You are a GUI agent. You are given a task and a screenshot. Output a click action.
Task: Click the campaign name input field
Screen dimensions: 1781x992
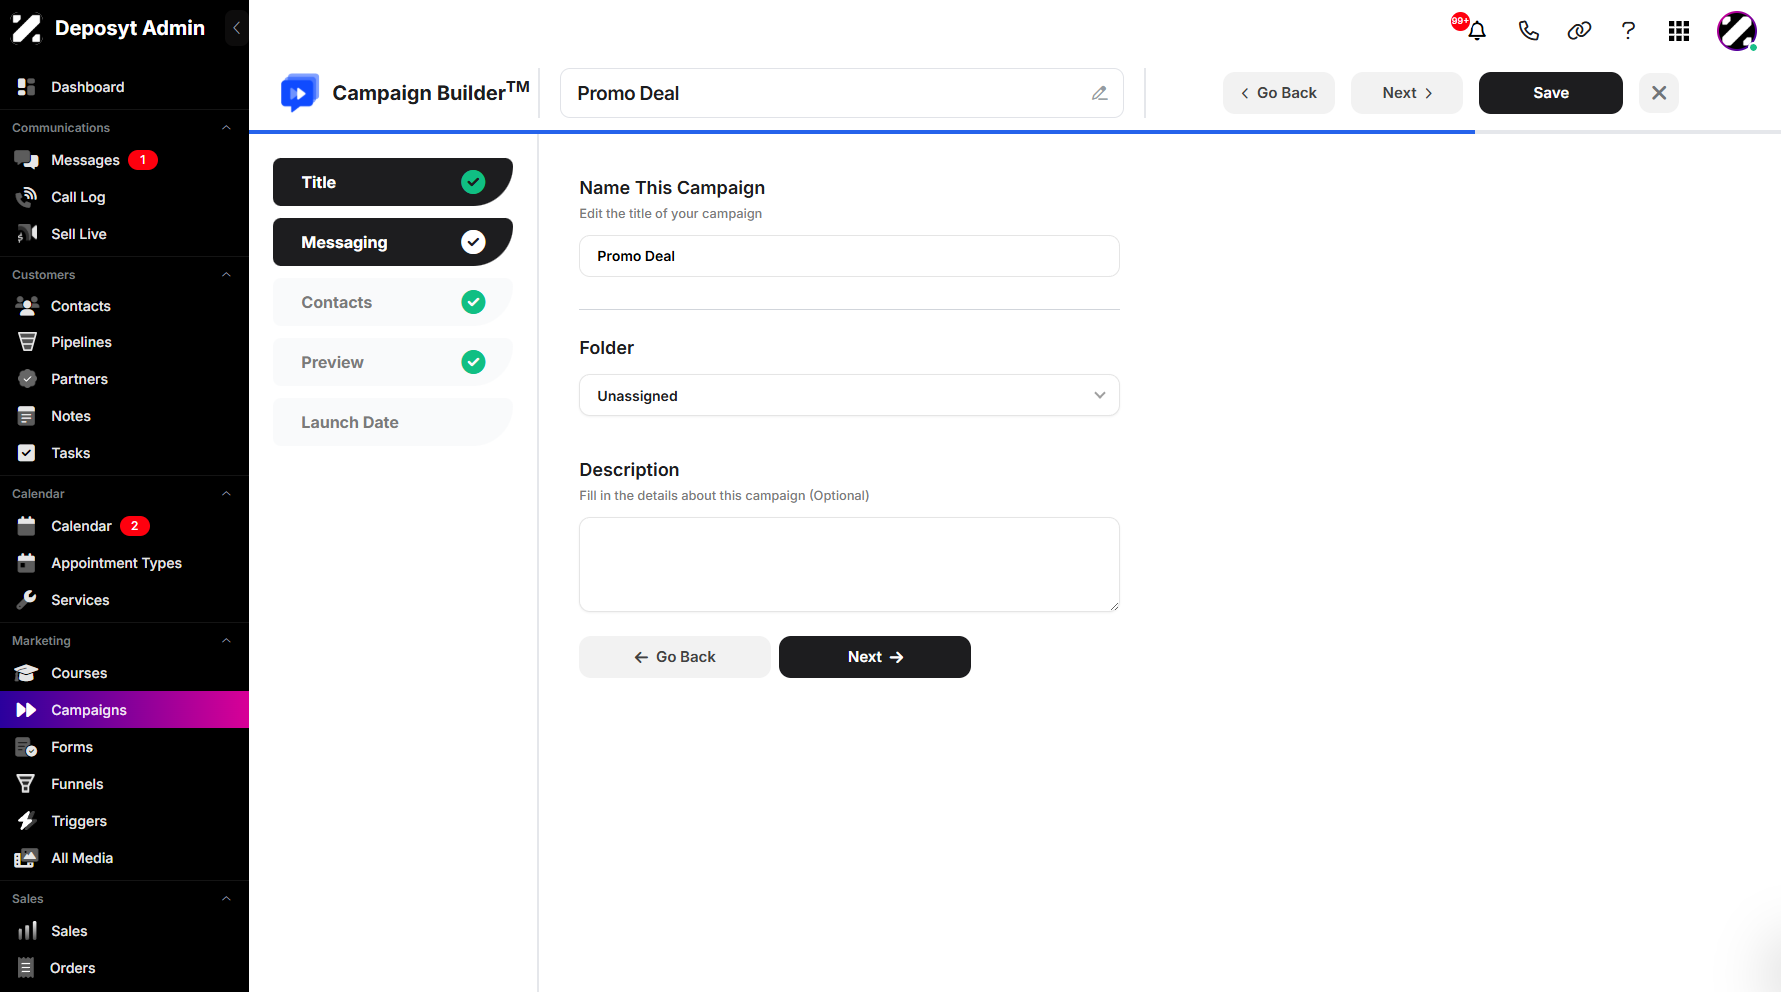[849, 256]
